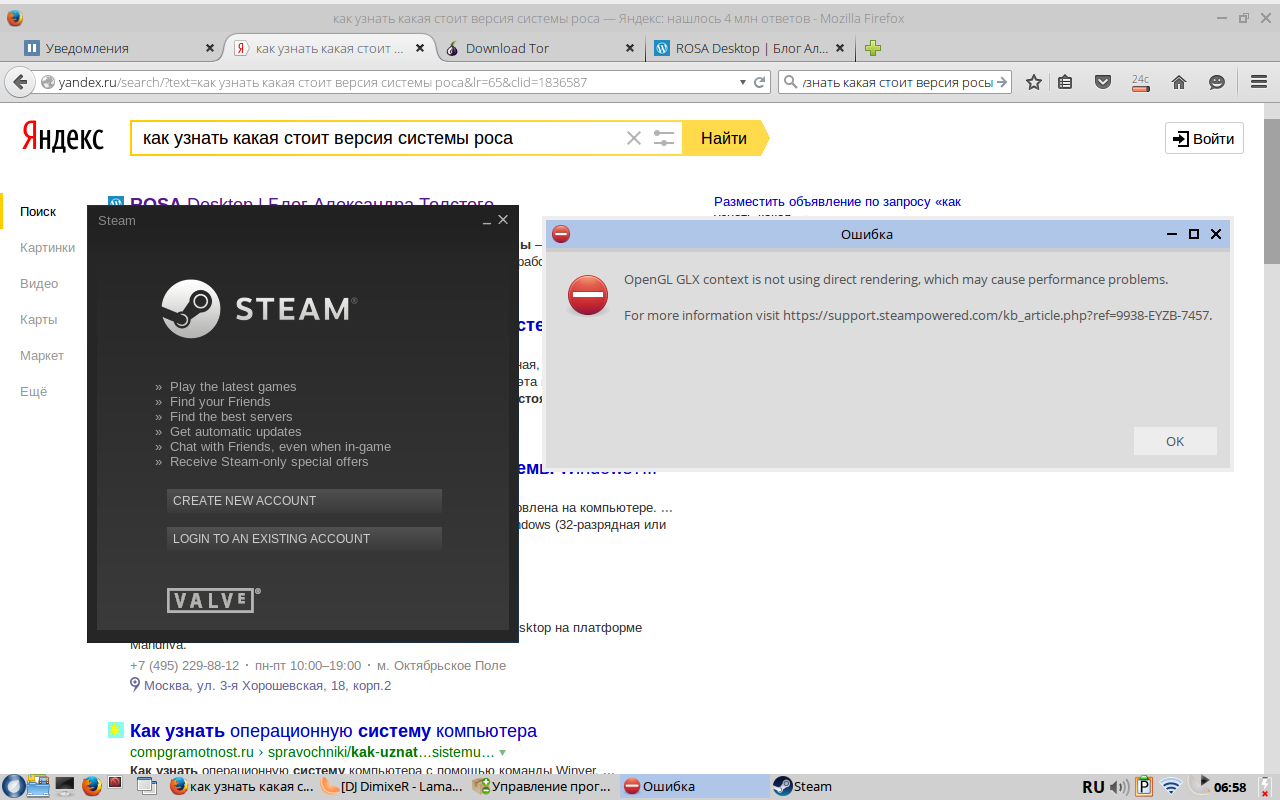Go to the Firefox home page icon
1280x800 pixels.
1179,82
